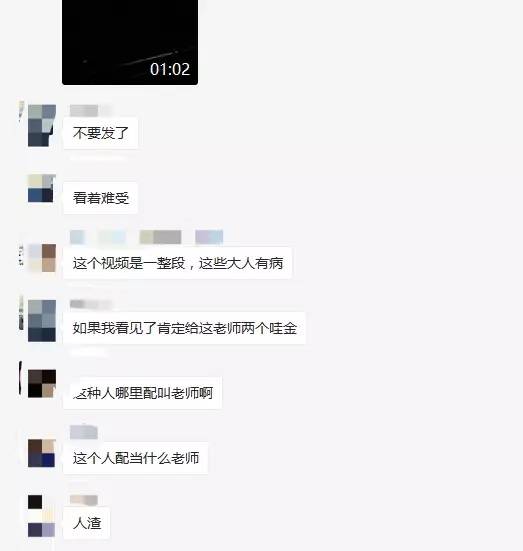Click avatar beside '这个人配当什么老师' message
The height and width of the screenshot is (551, 523).
coord(42,453)
